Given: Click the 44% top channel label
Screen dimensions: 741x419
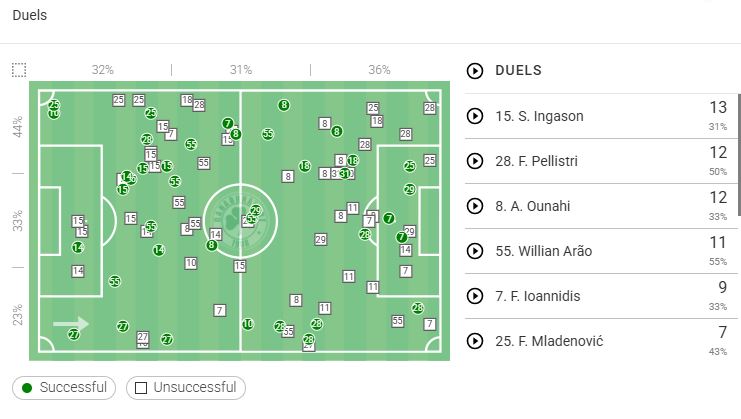Looking at the screenshot, I should pyautogui.click(x=18, y=127).
